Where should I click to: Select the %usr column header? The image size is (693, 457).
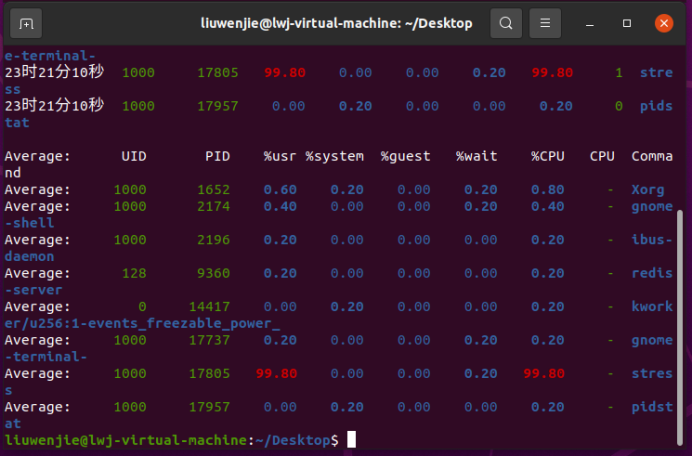pyautogui.click(x=280, y=156)
